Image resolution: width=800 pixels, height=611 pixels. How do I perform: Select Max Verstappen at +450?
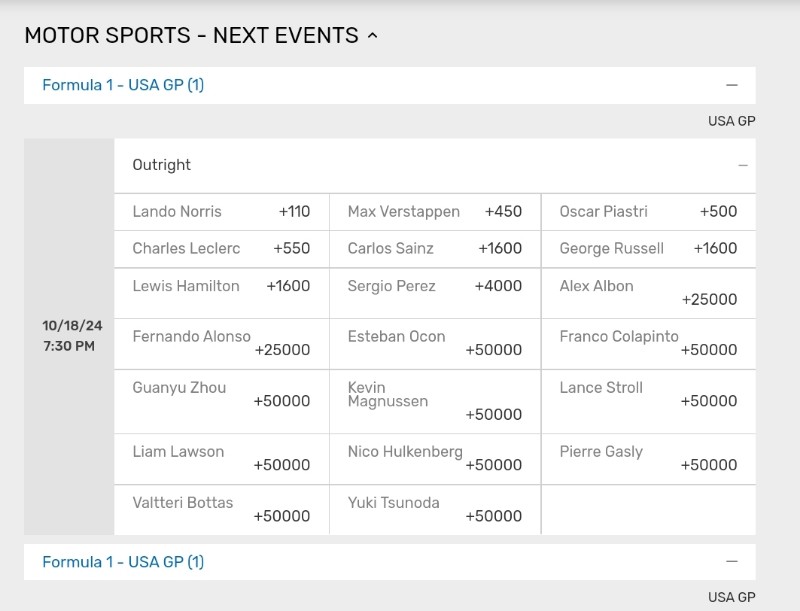pyautogui.click(x=435, y=212)
